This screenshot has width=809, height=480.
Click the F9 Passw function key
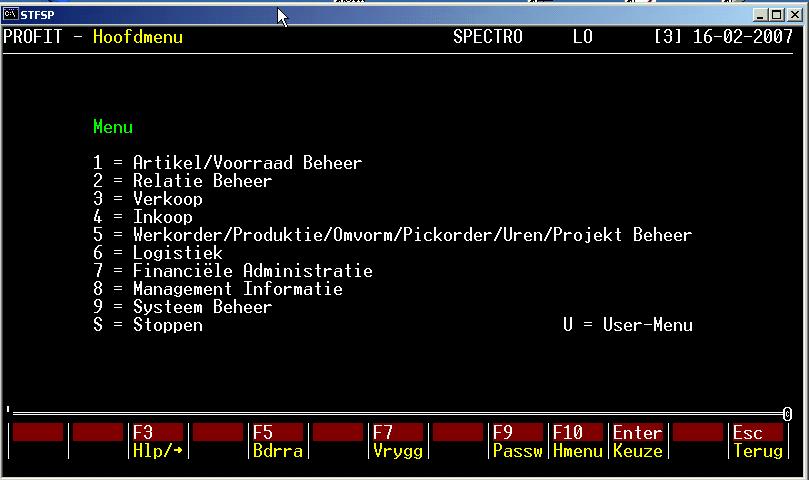click(x=517, y=441)
